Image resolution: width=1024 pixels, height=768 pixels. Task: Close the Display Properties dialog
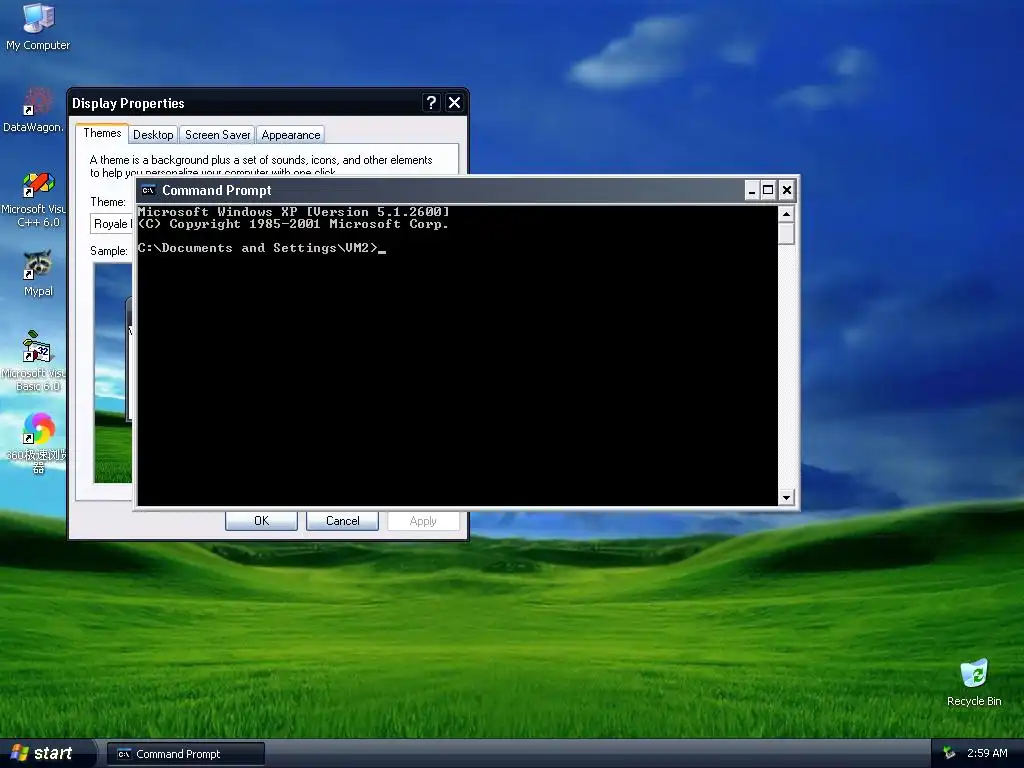pyautogui.click(x=454, y=103)
